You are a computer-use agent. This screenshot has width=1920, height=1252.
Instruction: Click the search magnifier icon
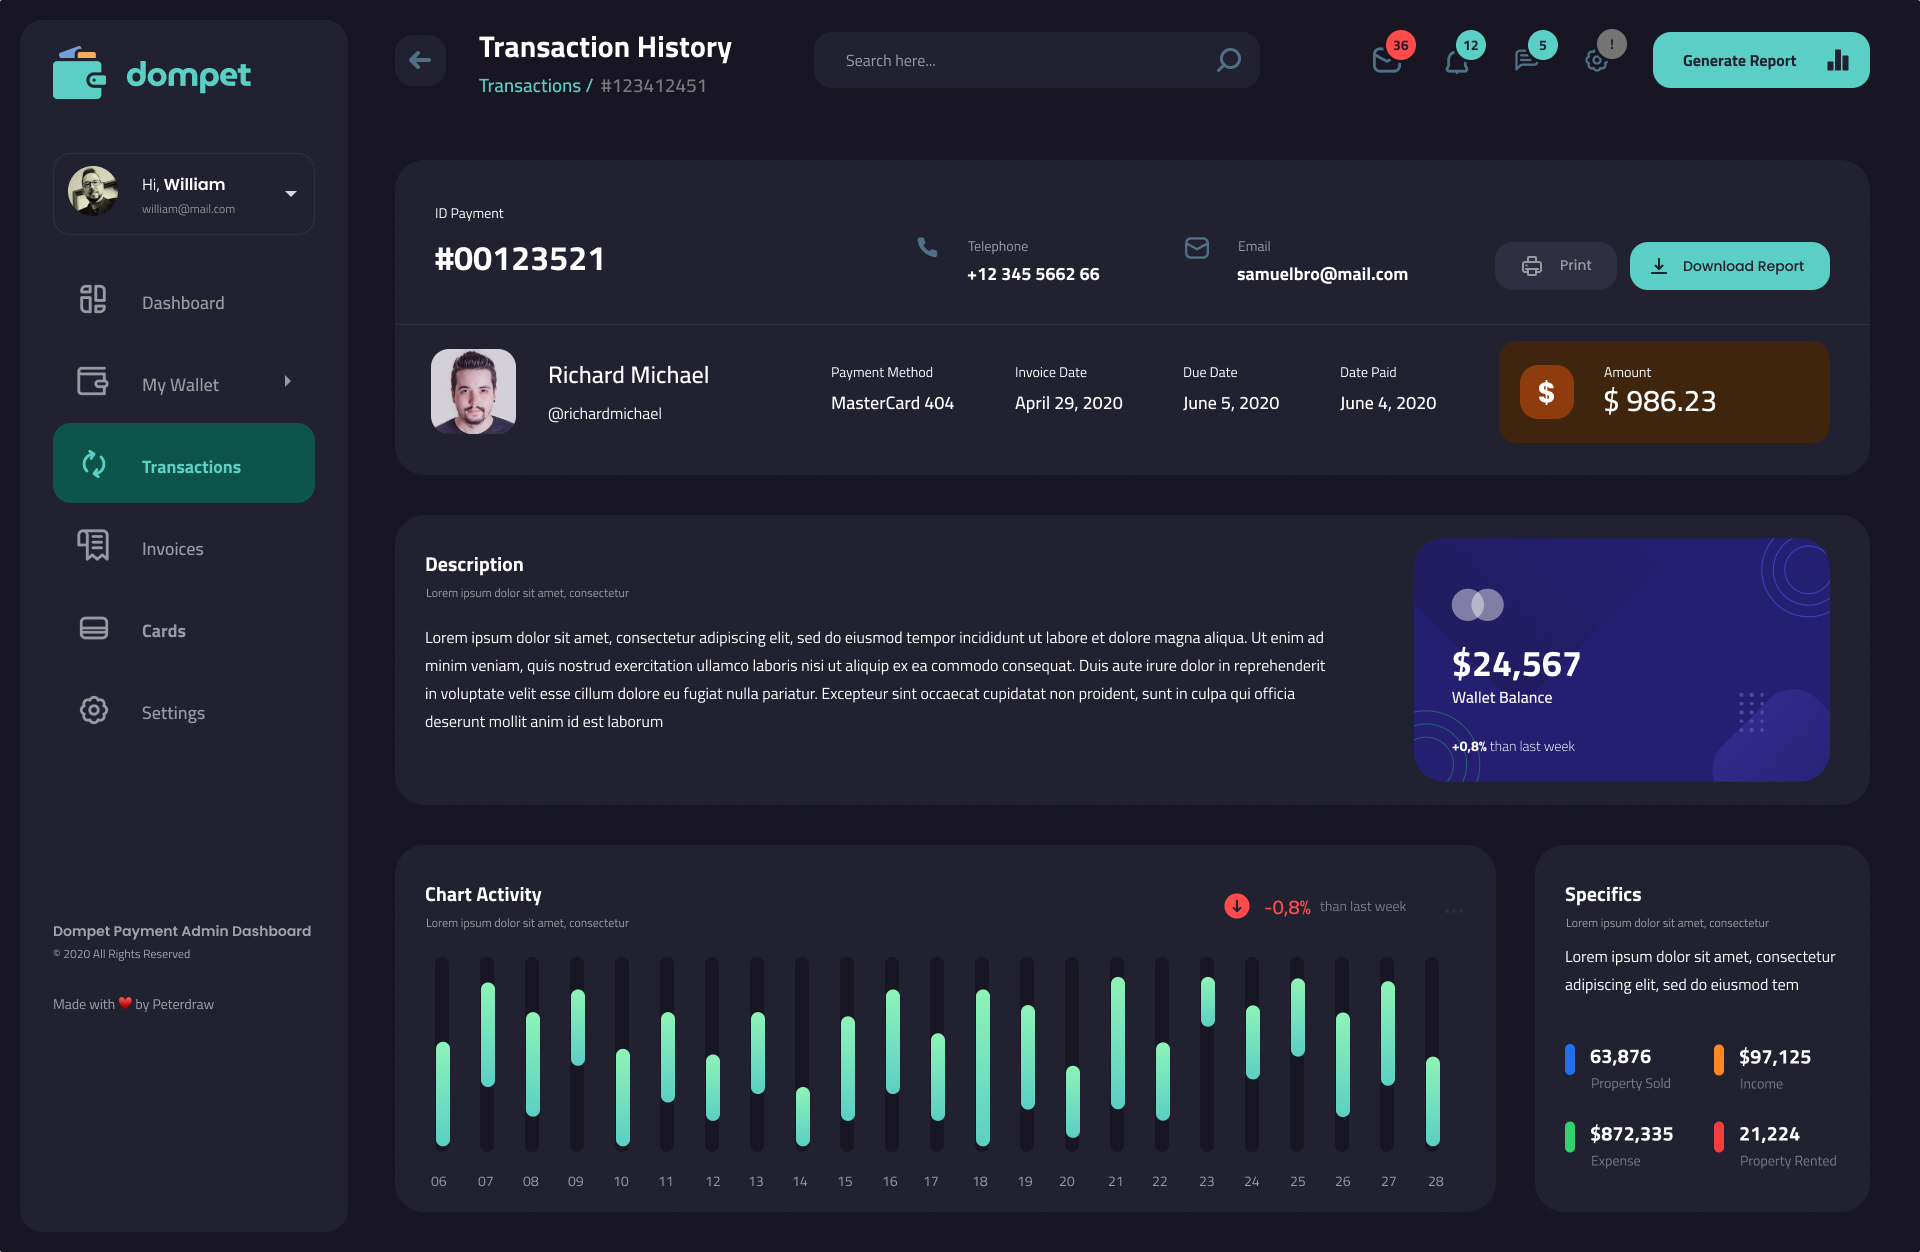click(1227, 60)
